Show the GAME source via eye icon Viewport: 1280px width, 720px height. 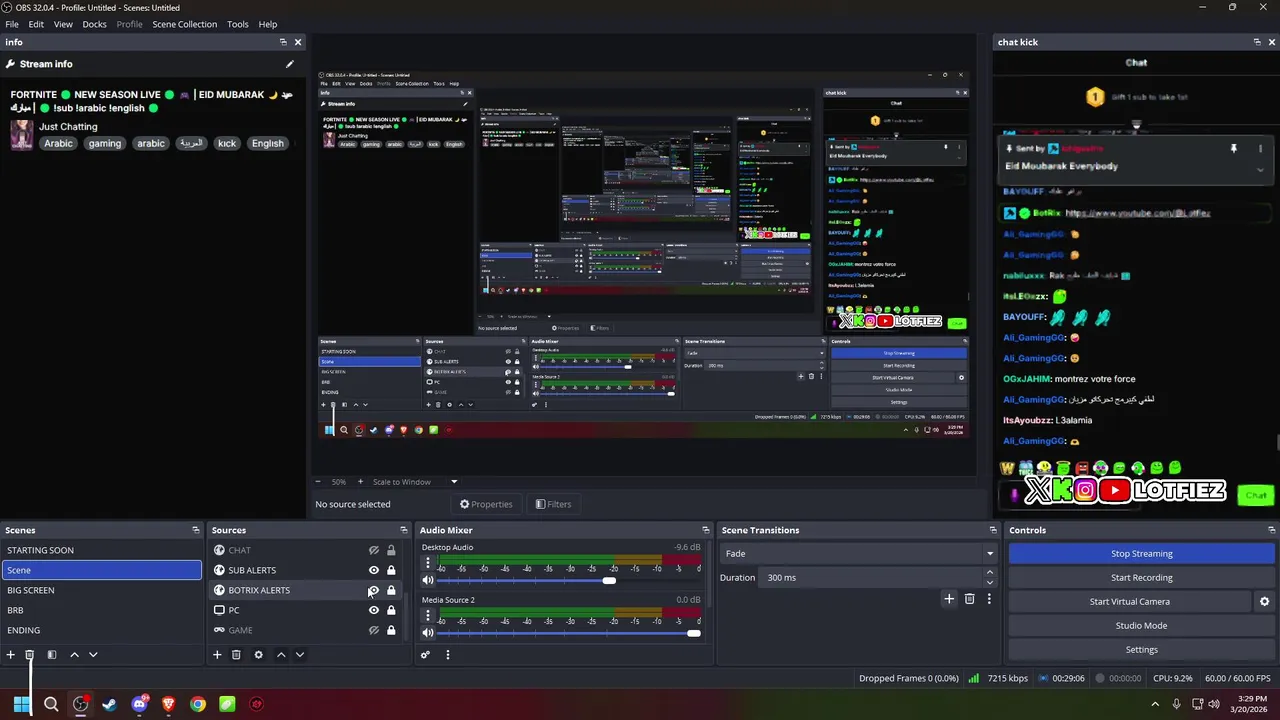pyautogui.click(x=374, y=630)
